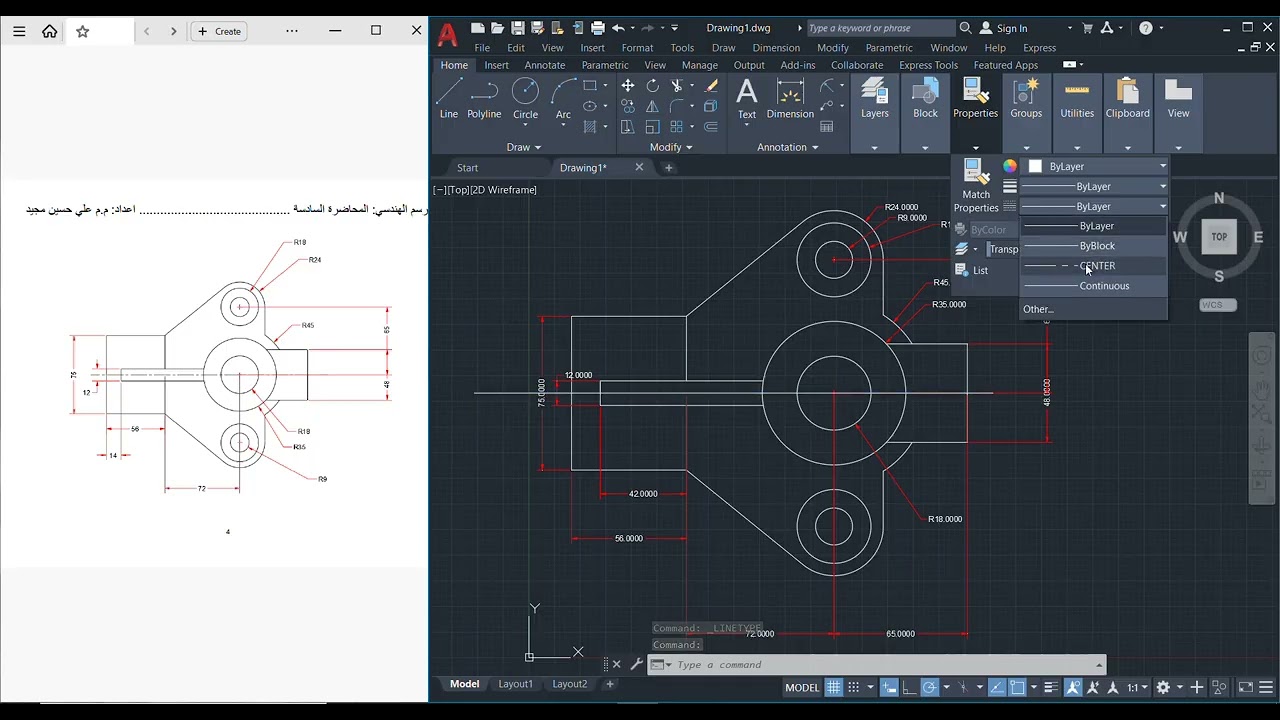Screen dimensions: 1280x720
Task: Toggle annotation visibility in status bar
Action: [x=1073, y=687]
